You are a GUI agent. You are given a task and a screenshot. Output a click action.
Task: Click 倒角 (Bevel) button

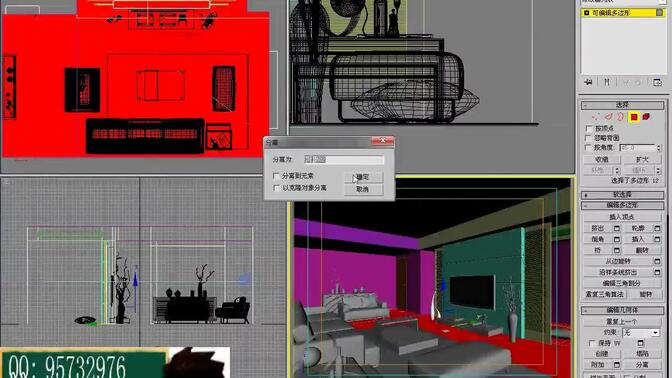[598, 239]
